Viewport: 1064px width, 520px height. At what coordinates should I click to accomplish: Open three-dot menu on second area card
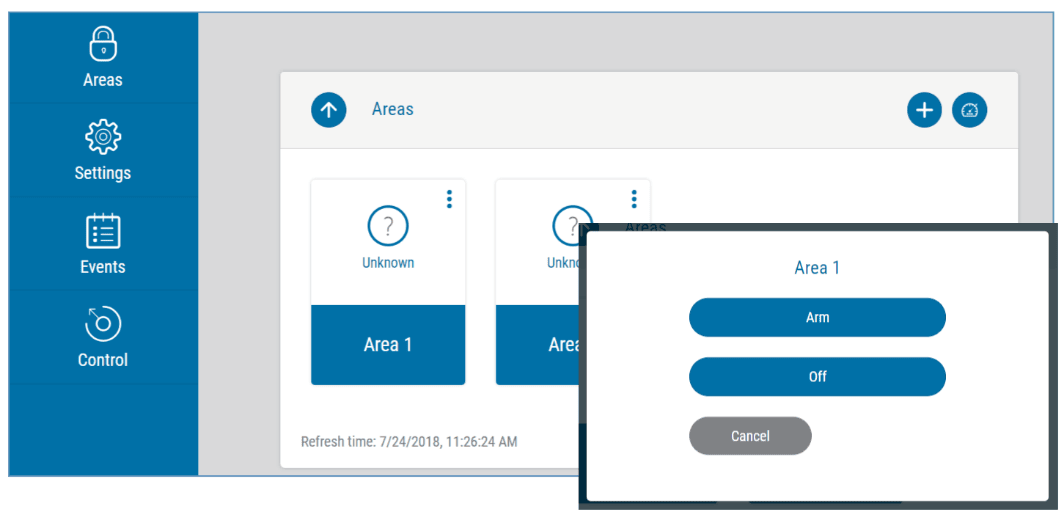click(x=633, y=199)
